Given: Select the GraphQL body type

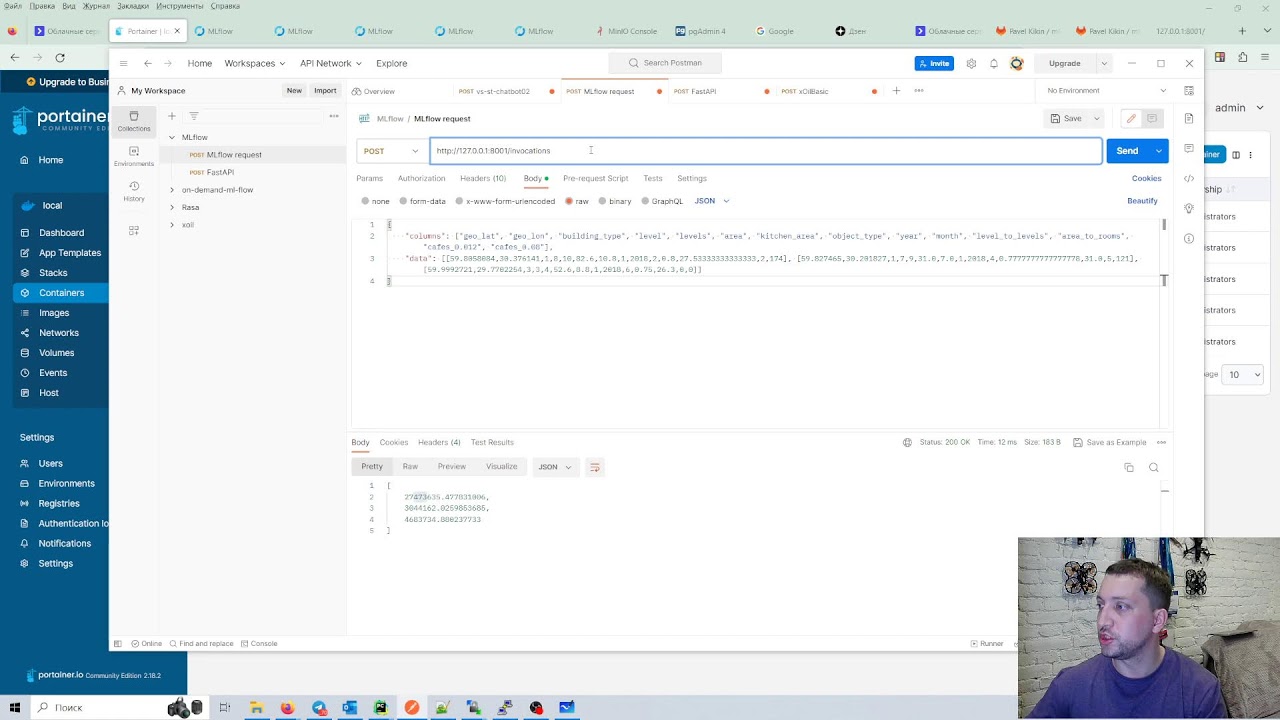Looking at the screenshot, I should (x=662, y=201).
